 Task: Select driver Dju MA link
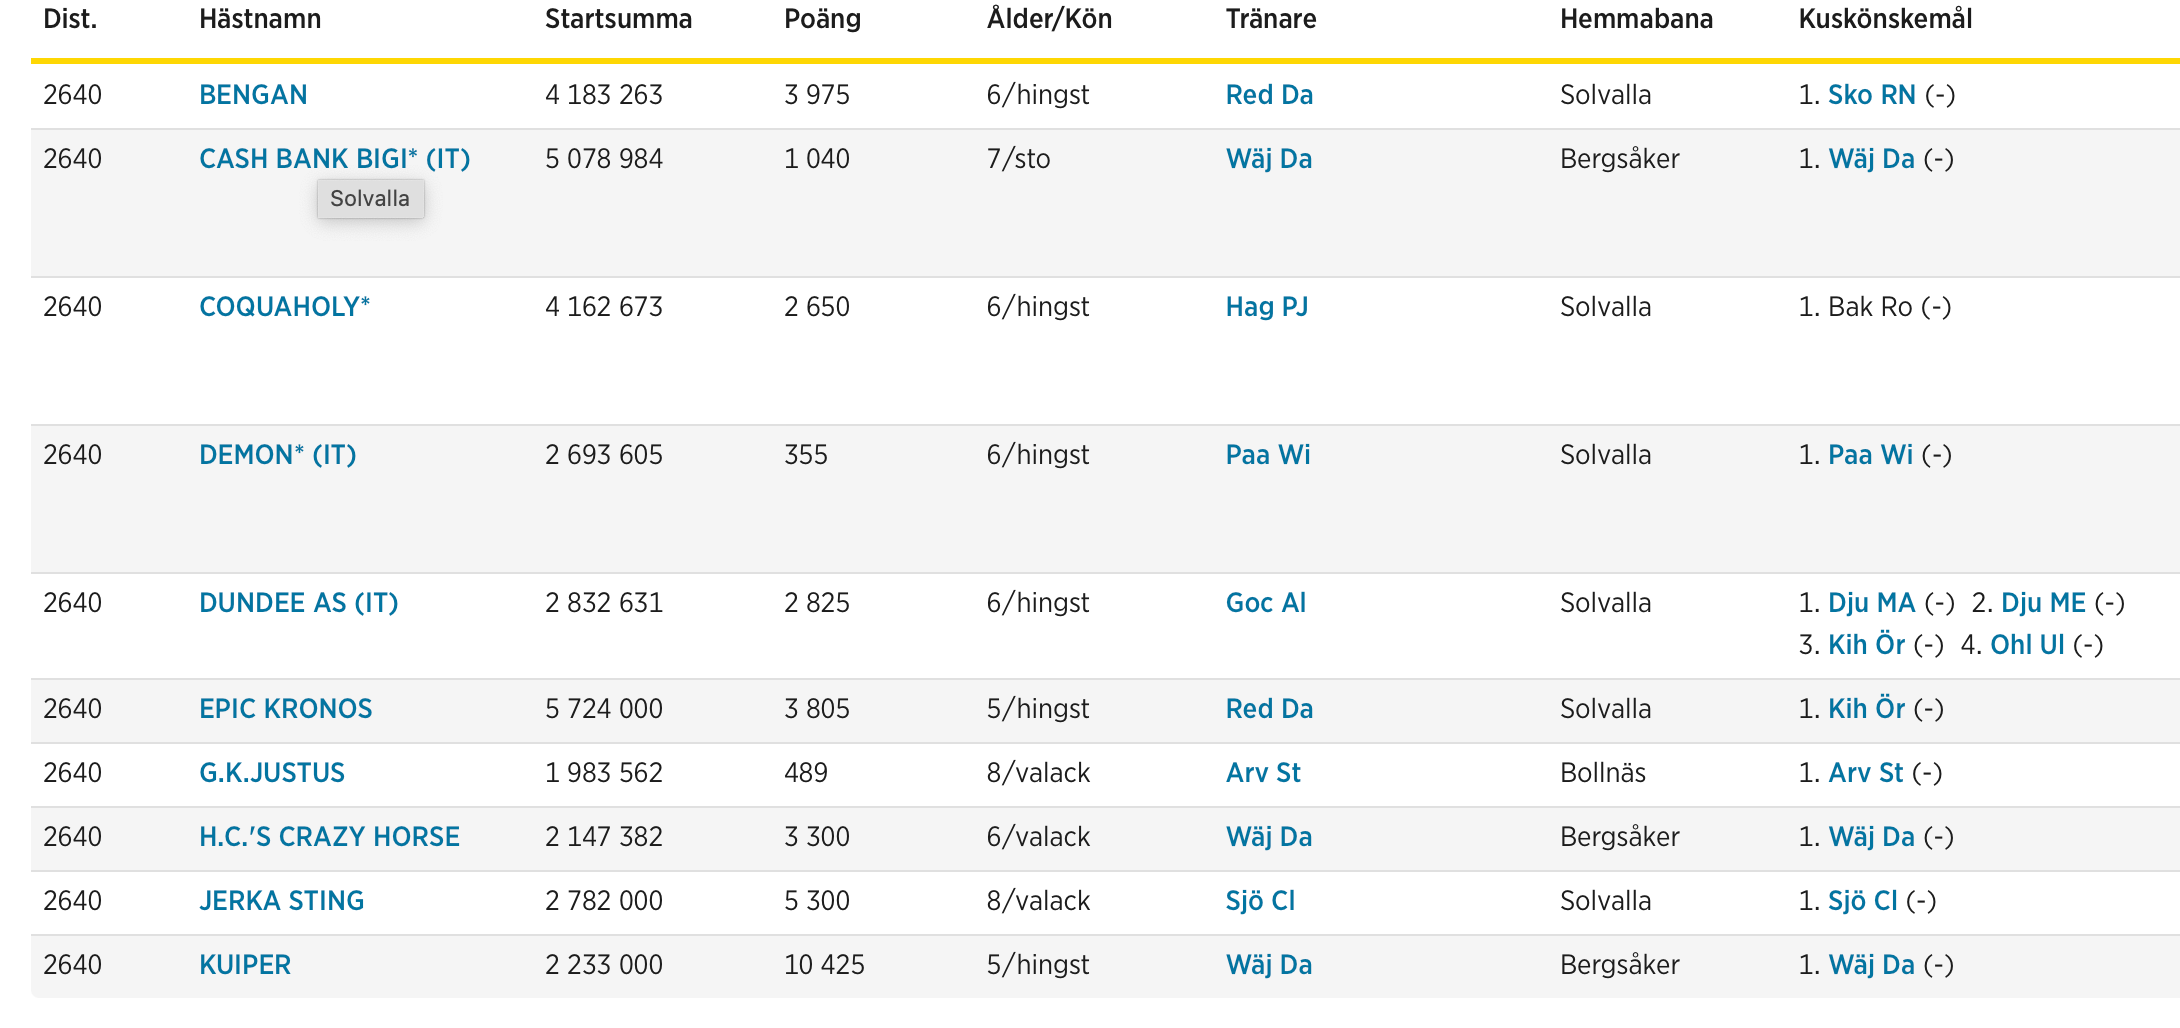pyautogui.click(x=1871, y=603)
